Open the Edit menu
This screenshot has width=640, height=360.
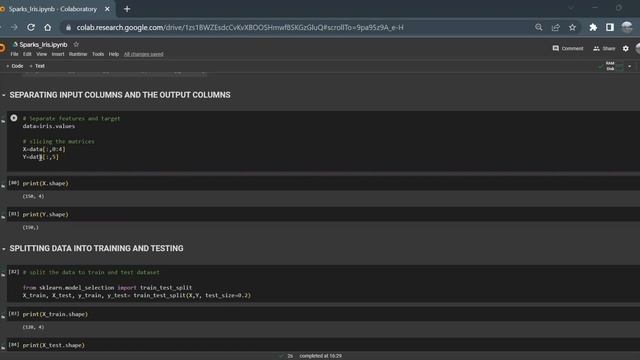click(27, 54)
